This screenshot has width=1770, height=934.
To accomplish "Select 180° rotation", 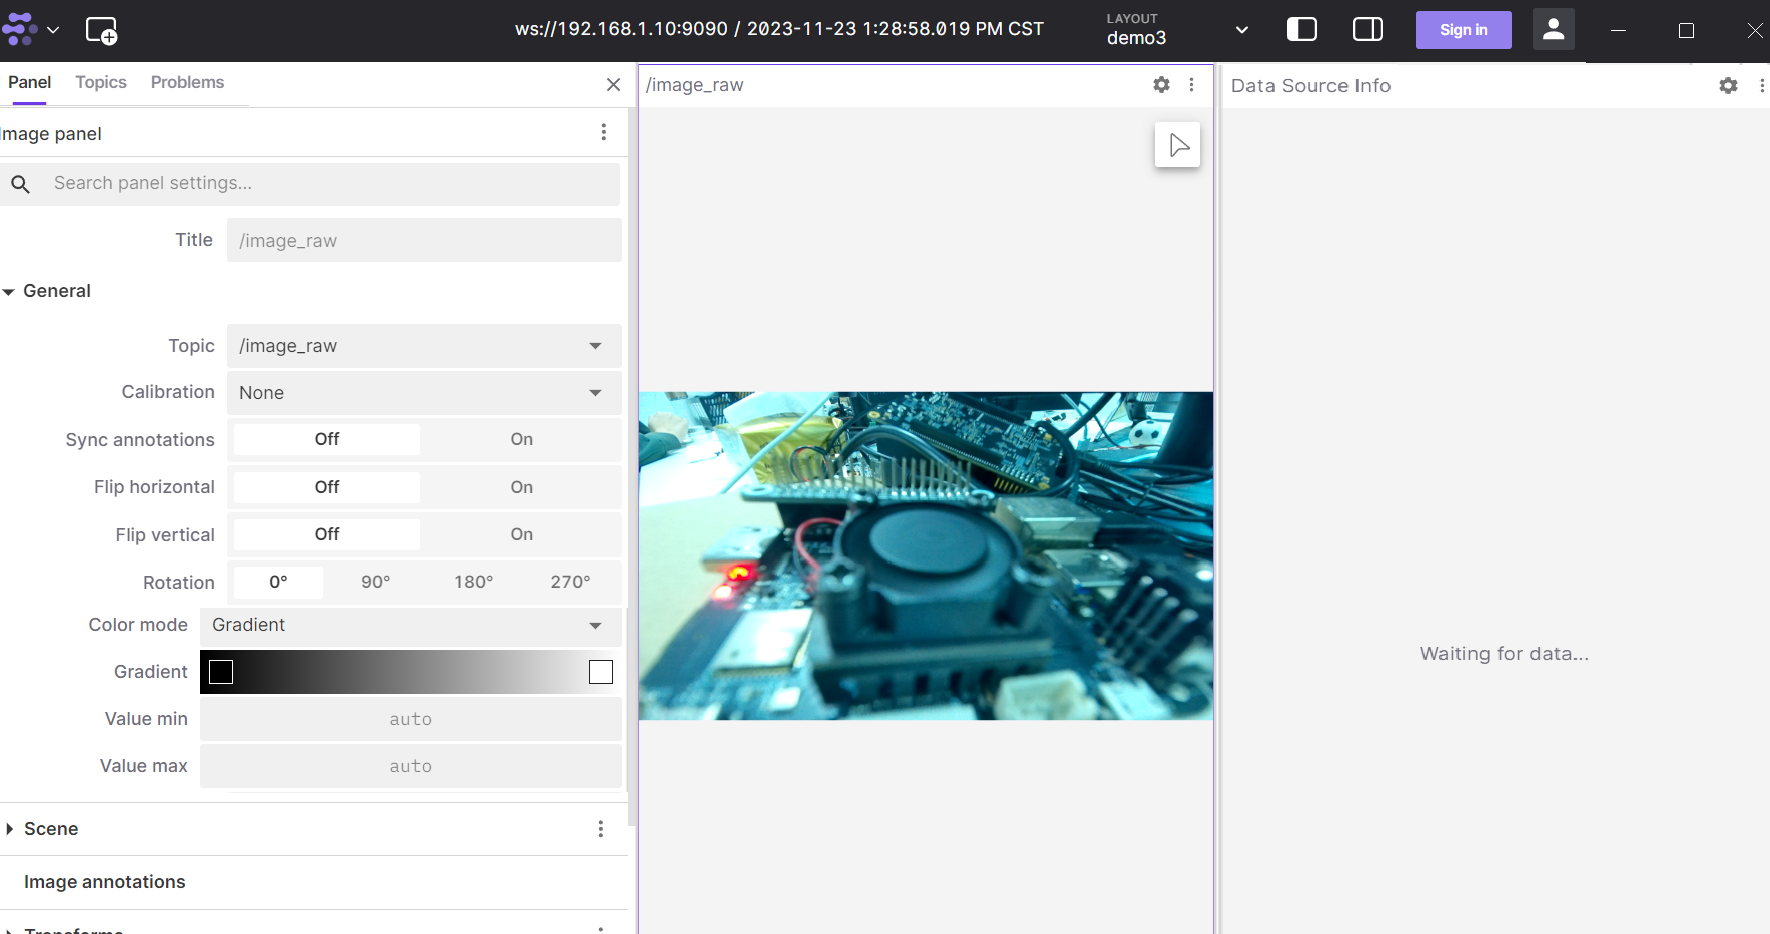I will [x=473, y=582].
